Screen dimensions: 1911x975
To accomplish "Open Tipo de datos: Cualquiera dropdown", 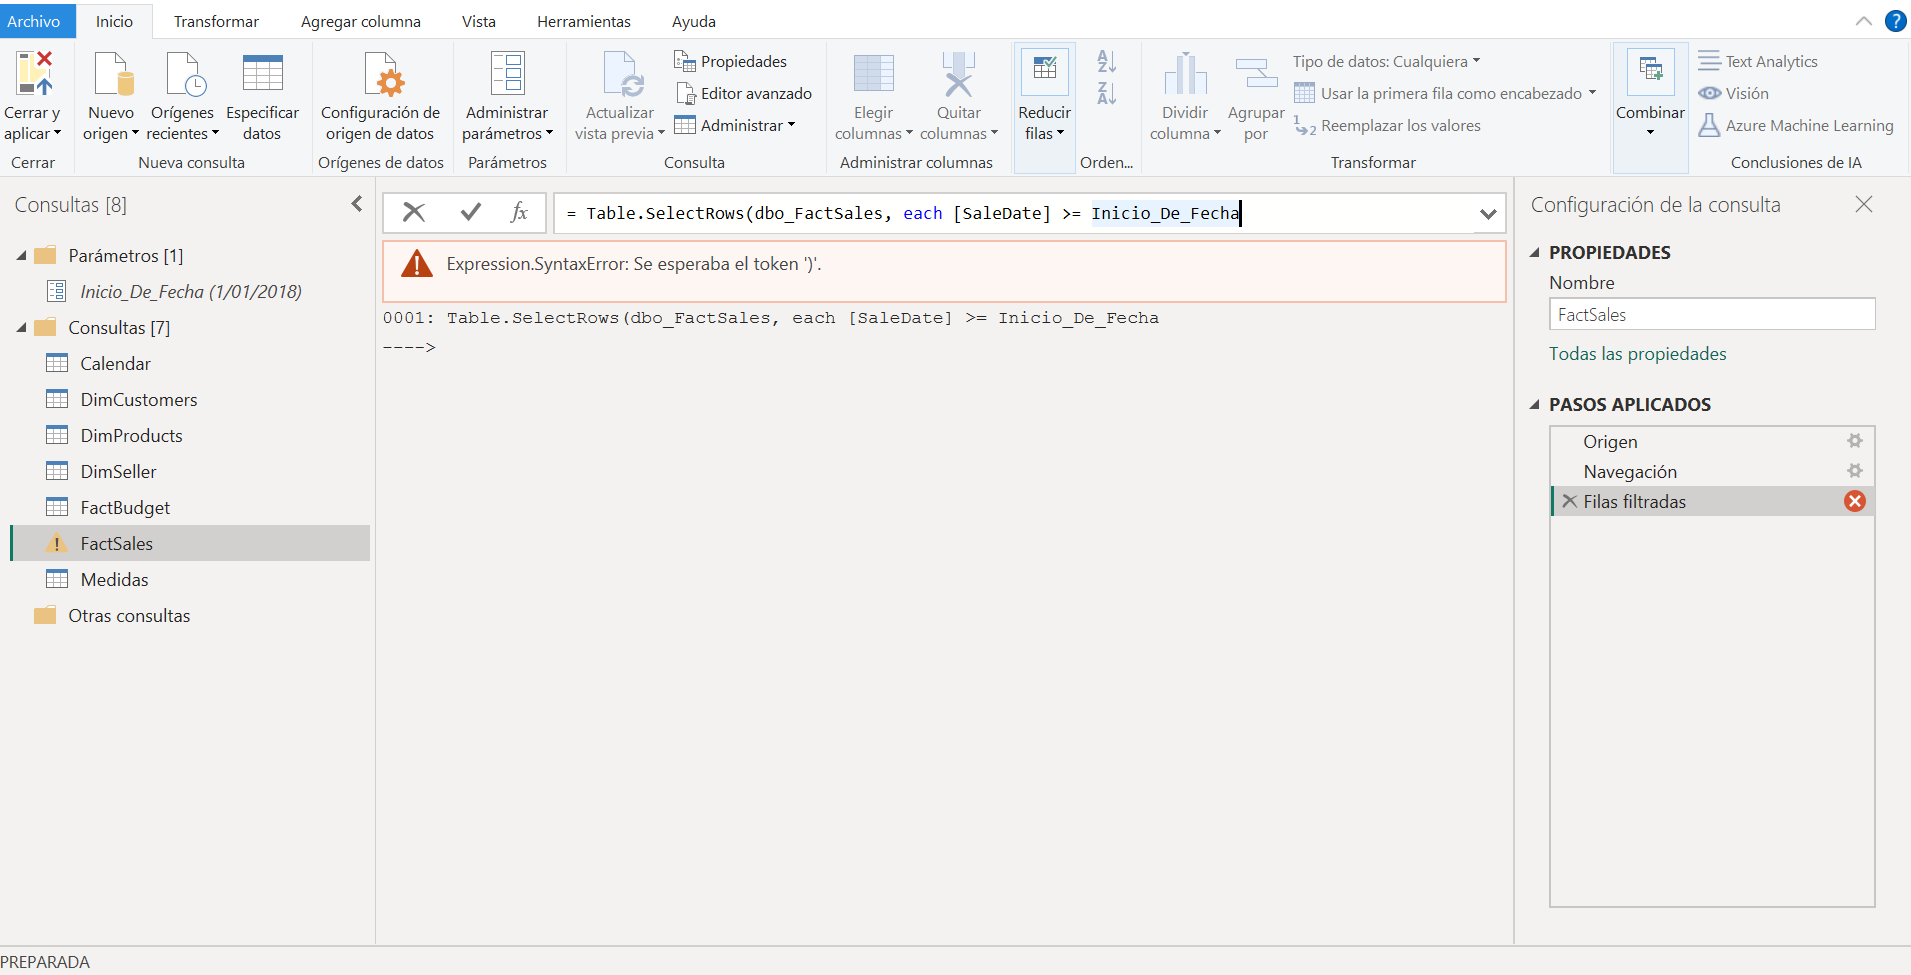I will (1386, 61).
